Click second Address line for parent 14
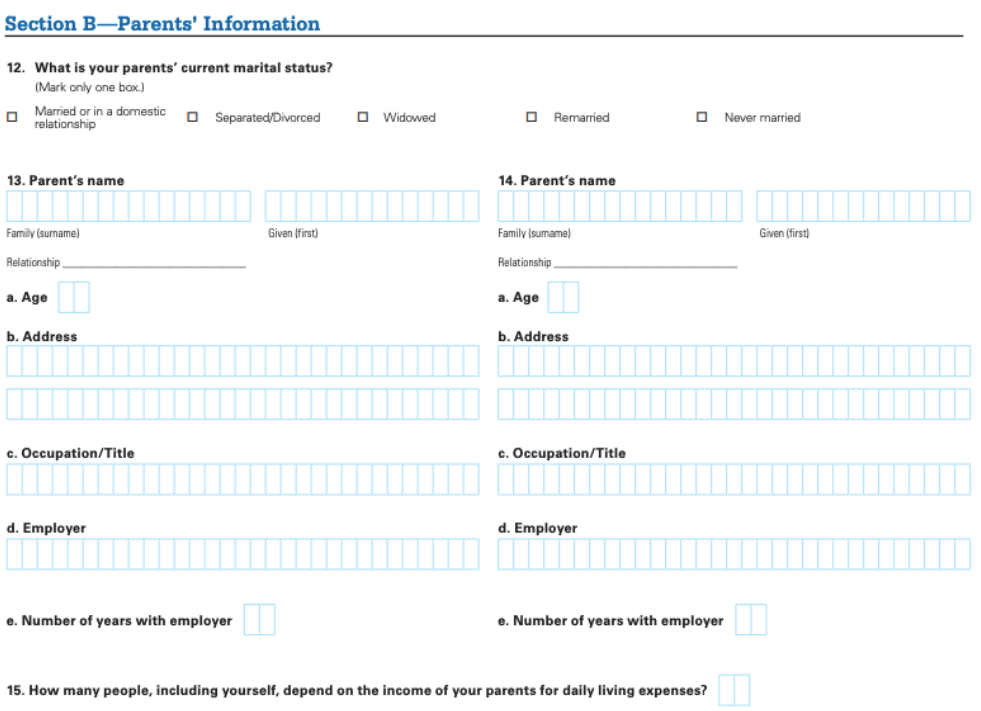This screenshot has width=981, height=711. click(734, 404)
